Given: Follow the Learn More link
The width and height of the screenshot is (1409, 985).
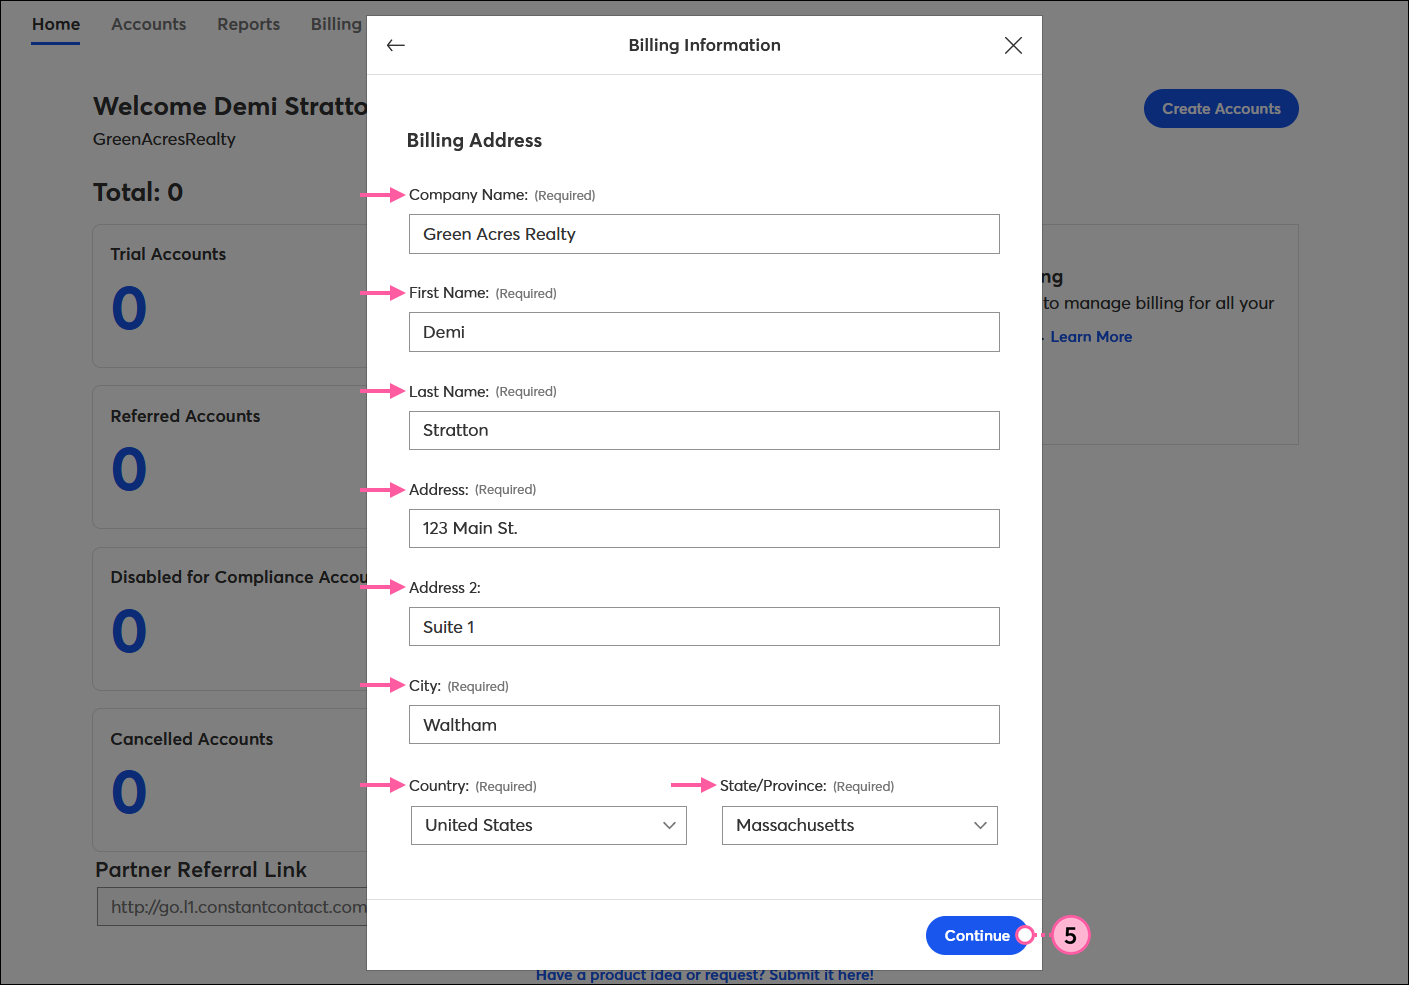Looking at the screenshot, I should tap(1091, 337).
